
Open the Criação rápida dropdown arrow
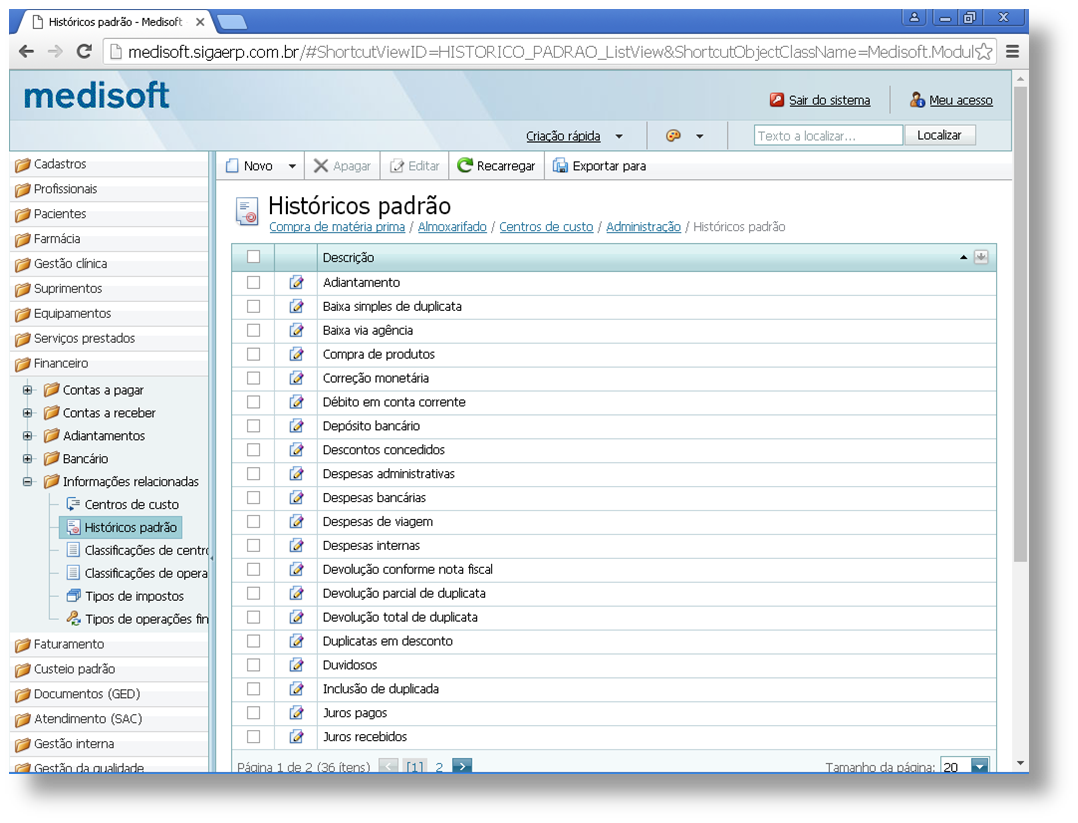tap(619, 136)
